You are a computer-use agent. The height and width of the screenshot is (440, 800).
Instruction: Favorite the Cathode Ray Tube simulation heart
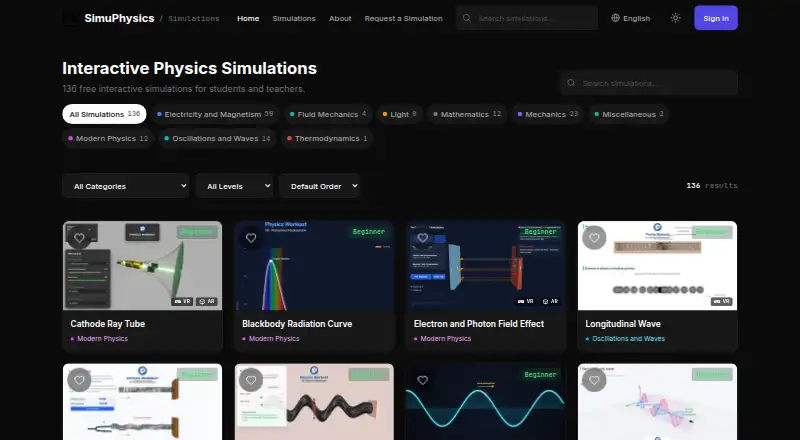tap(79, 237)
